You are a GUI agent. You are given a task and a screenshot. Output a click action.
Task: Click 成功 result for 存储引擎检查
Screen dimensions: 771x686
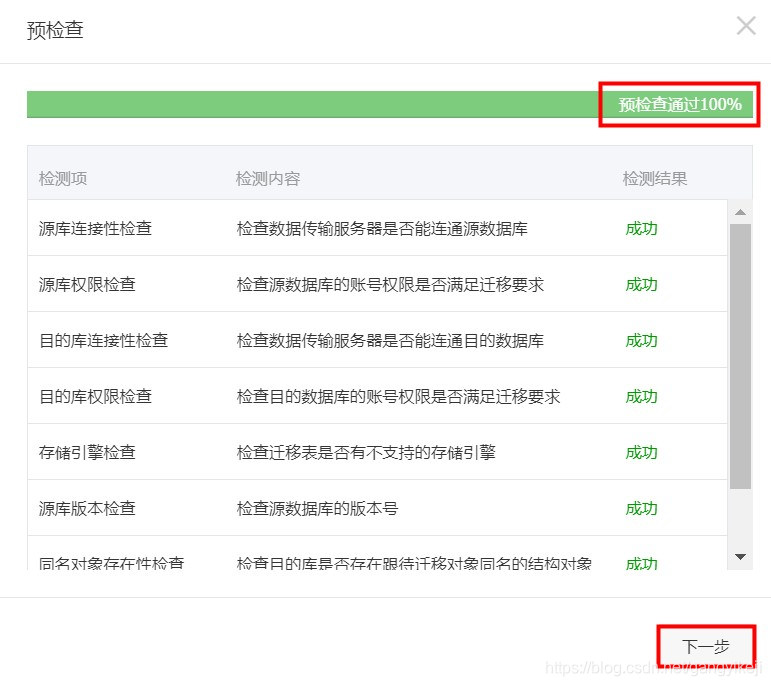(641, 453)
